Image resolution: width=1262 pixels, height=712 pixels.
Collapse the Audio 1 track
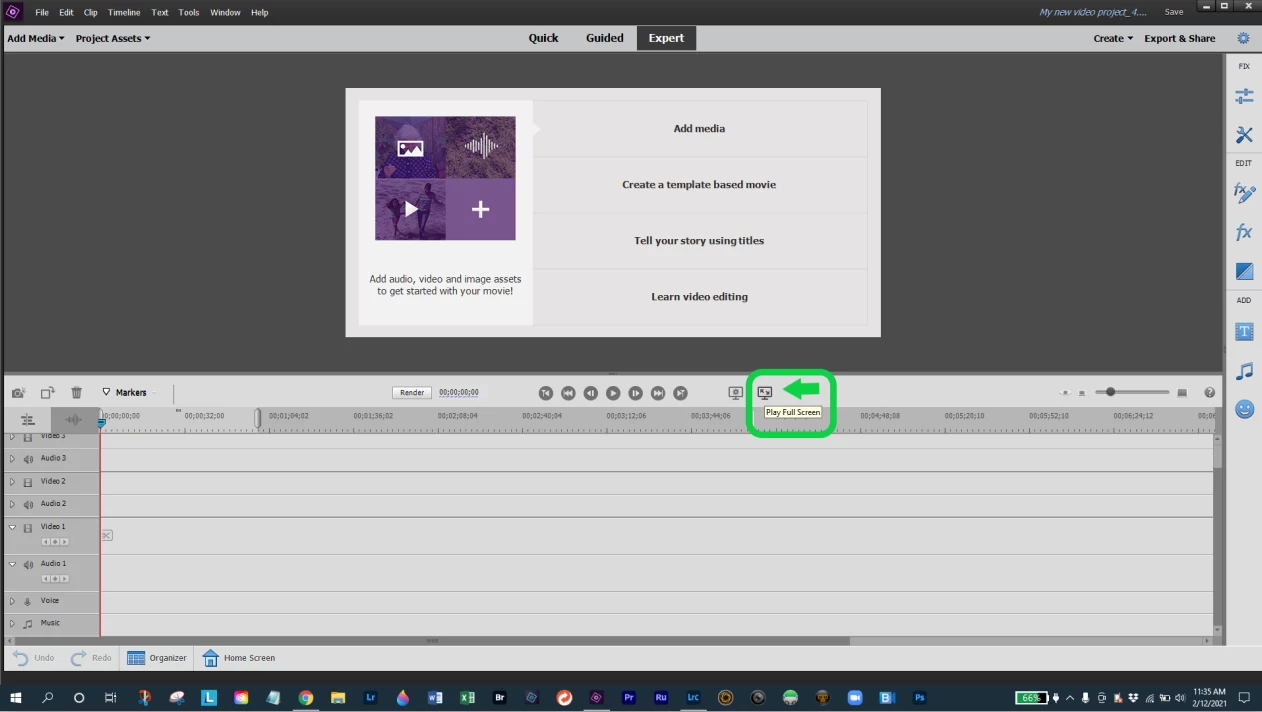pos(12,564)
